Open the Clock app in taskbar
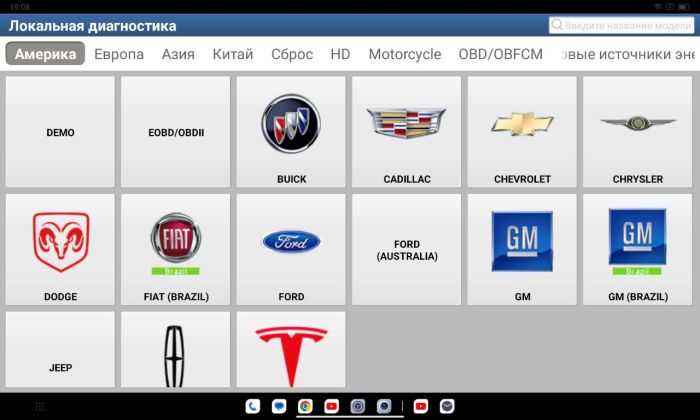Viewport: 700px width, 420px height. [447, 406]
